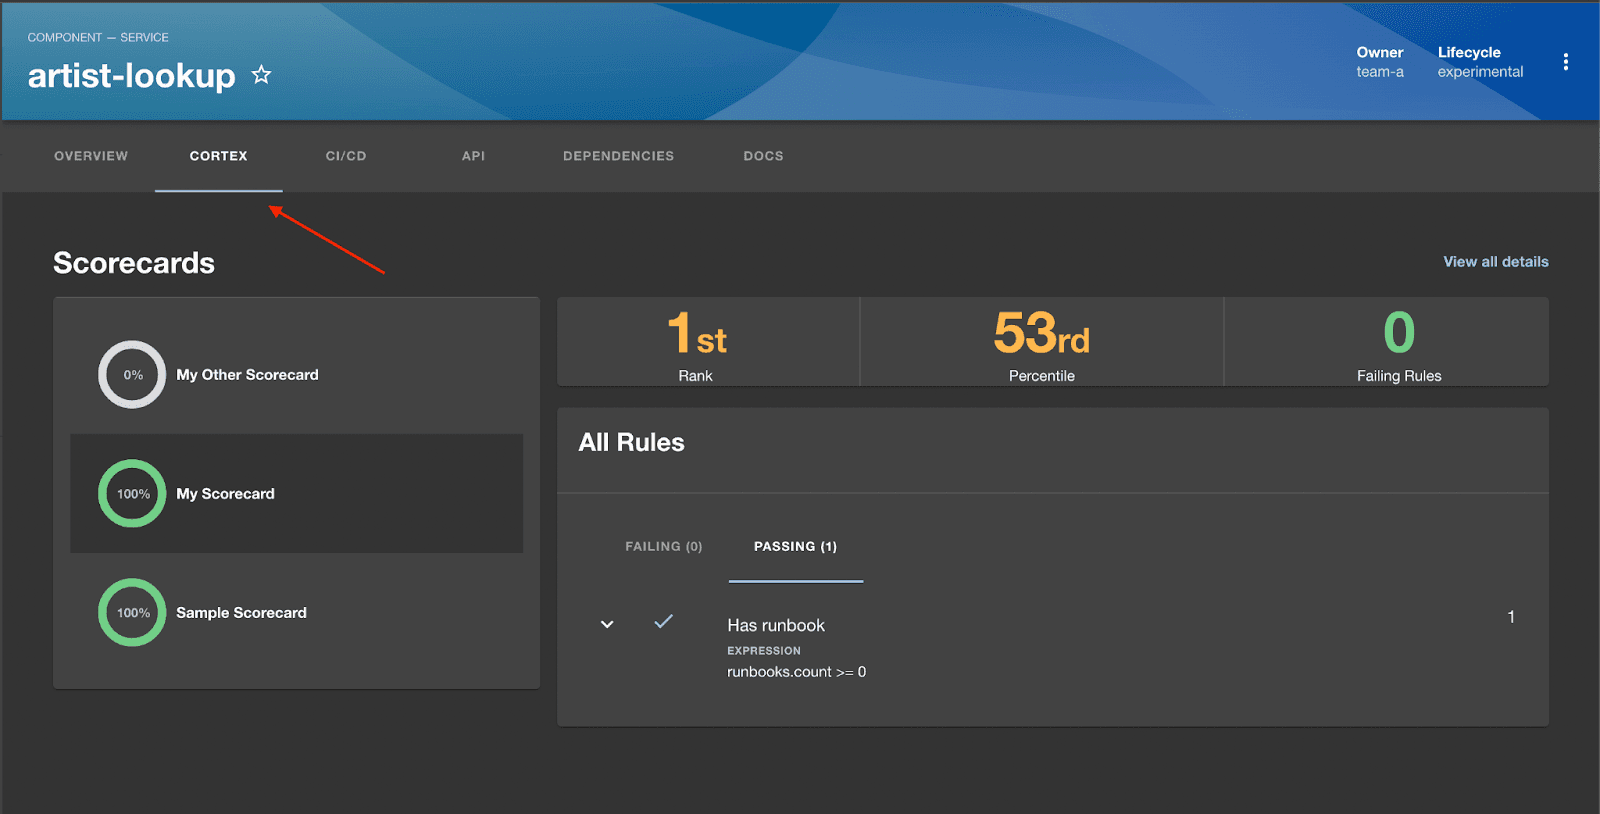This screenshot has width=1600, height=814.
Task: Click the View all details link
Action: pyautogui.click(x=1495, y=262)
